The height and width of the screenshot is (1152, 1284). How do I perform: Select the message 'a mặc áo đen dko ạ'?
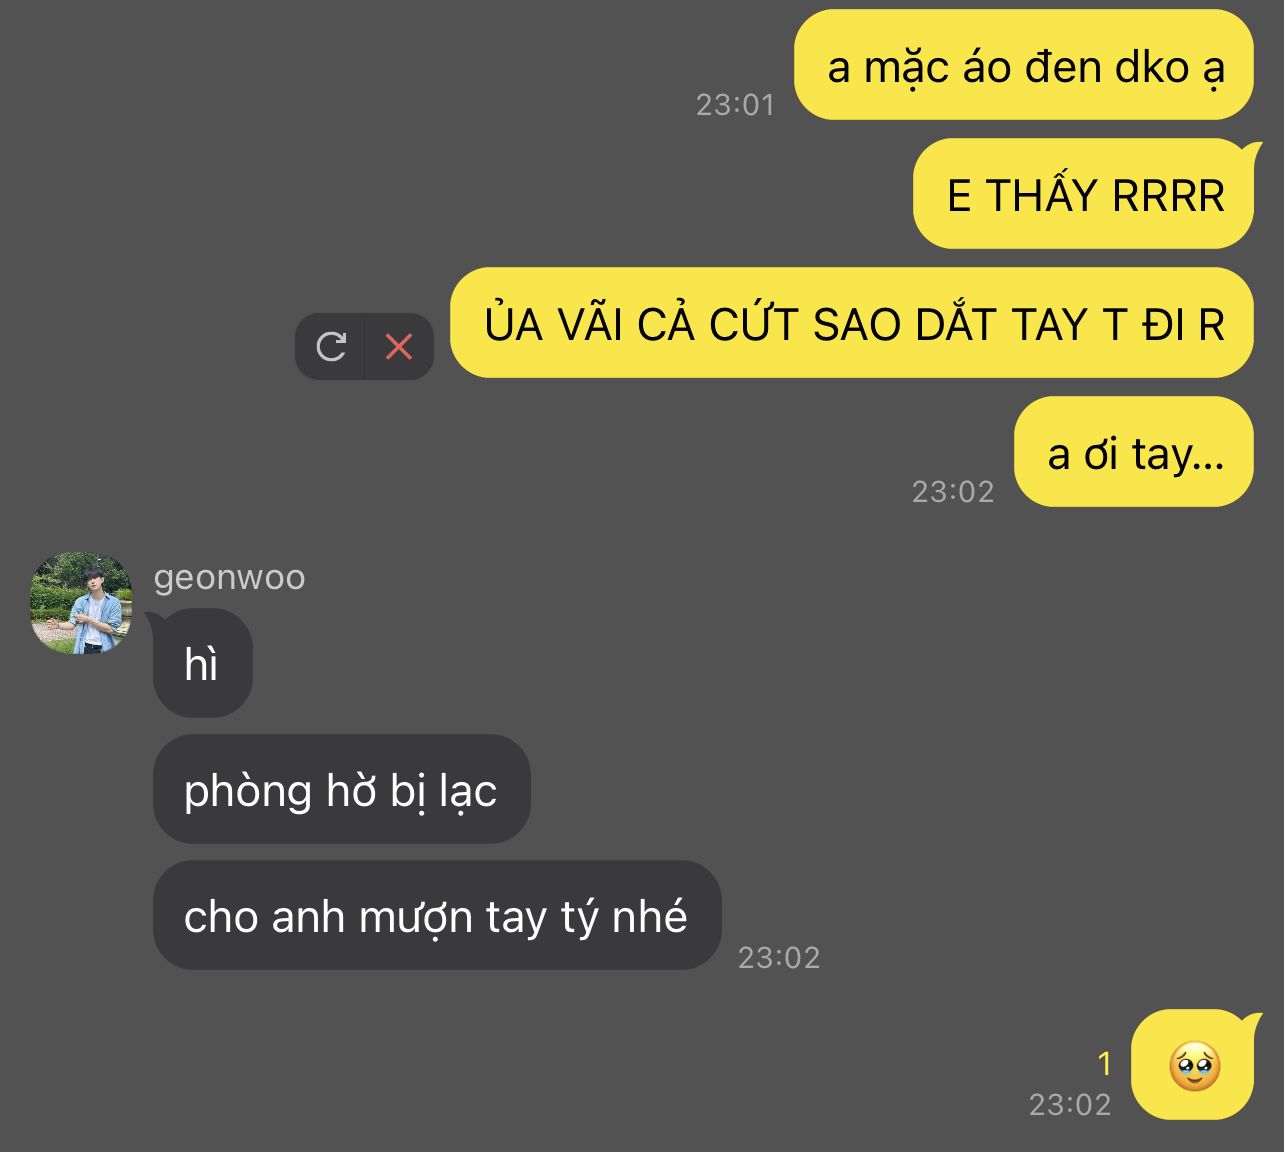coord(1024,65)
